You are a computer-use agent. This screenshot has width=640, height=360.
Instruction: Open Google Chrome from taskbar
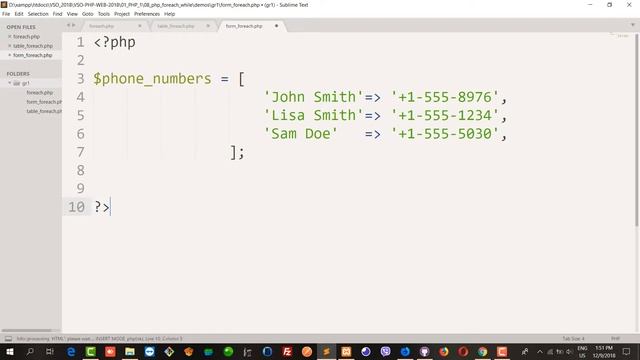tap(483, 351)
